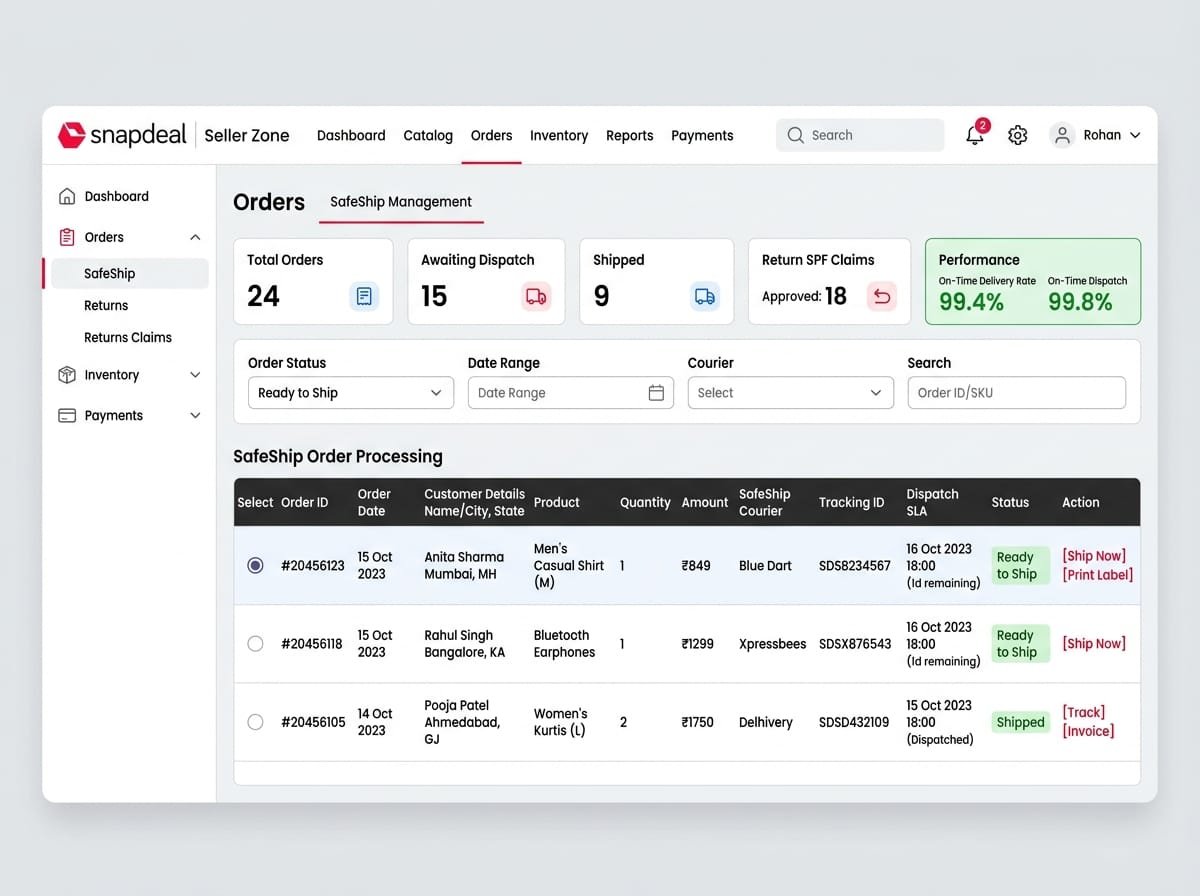Click tracking ID SDSD432109
Viewport: 1200px width, 896px height.
coord(854,722)
